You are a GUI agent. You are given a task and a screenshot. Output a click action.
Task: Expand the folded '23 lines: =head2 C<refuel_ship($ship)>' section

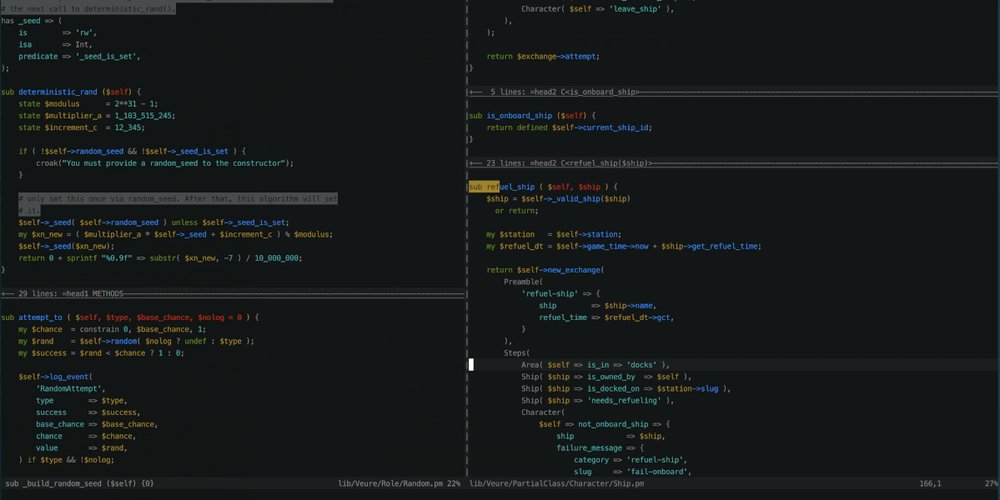pyautogui.click(x=734, y=163)
